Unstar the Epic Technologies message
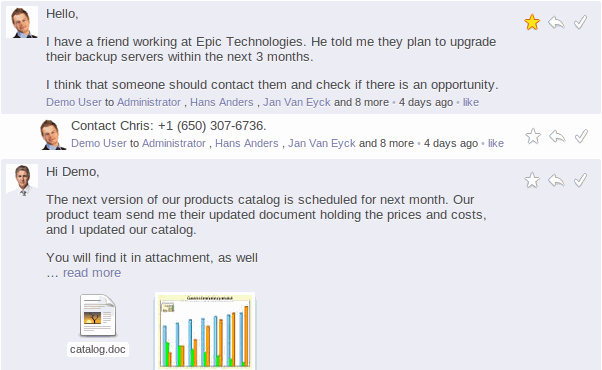 coord(532,22)
